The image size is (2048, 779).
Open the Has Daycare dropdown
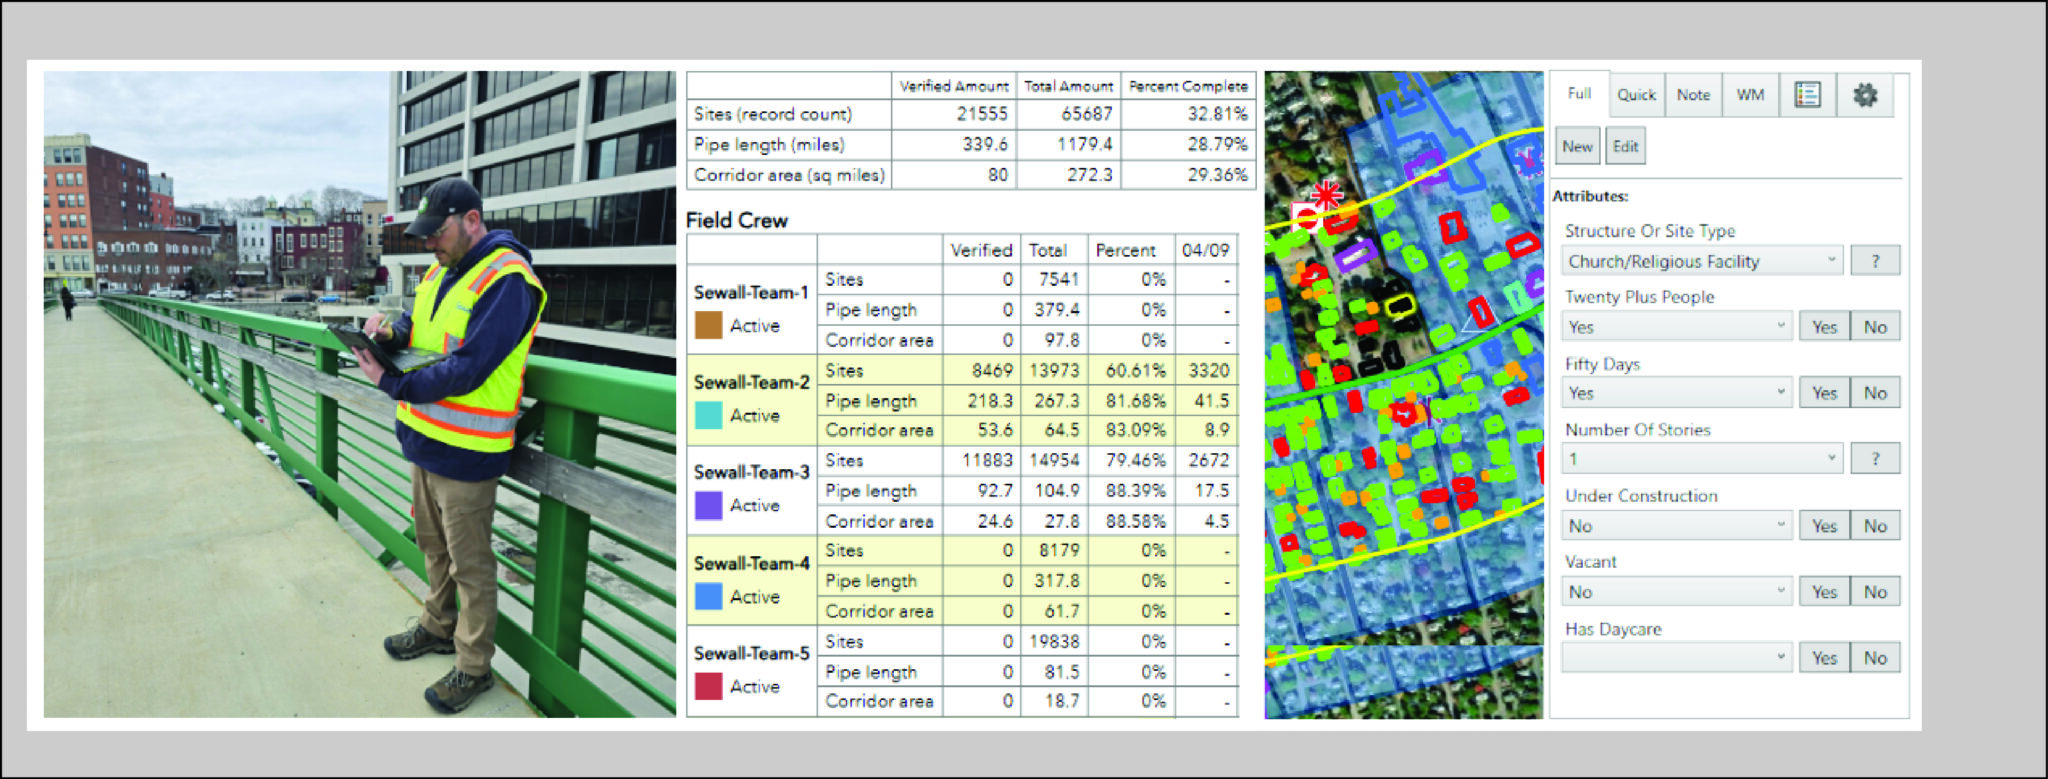point(1676,658)
